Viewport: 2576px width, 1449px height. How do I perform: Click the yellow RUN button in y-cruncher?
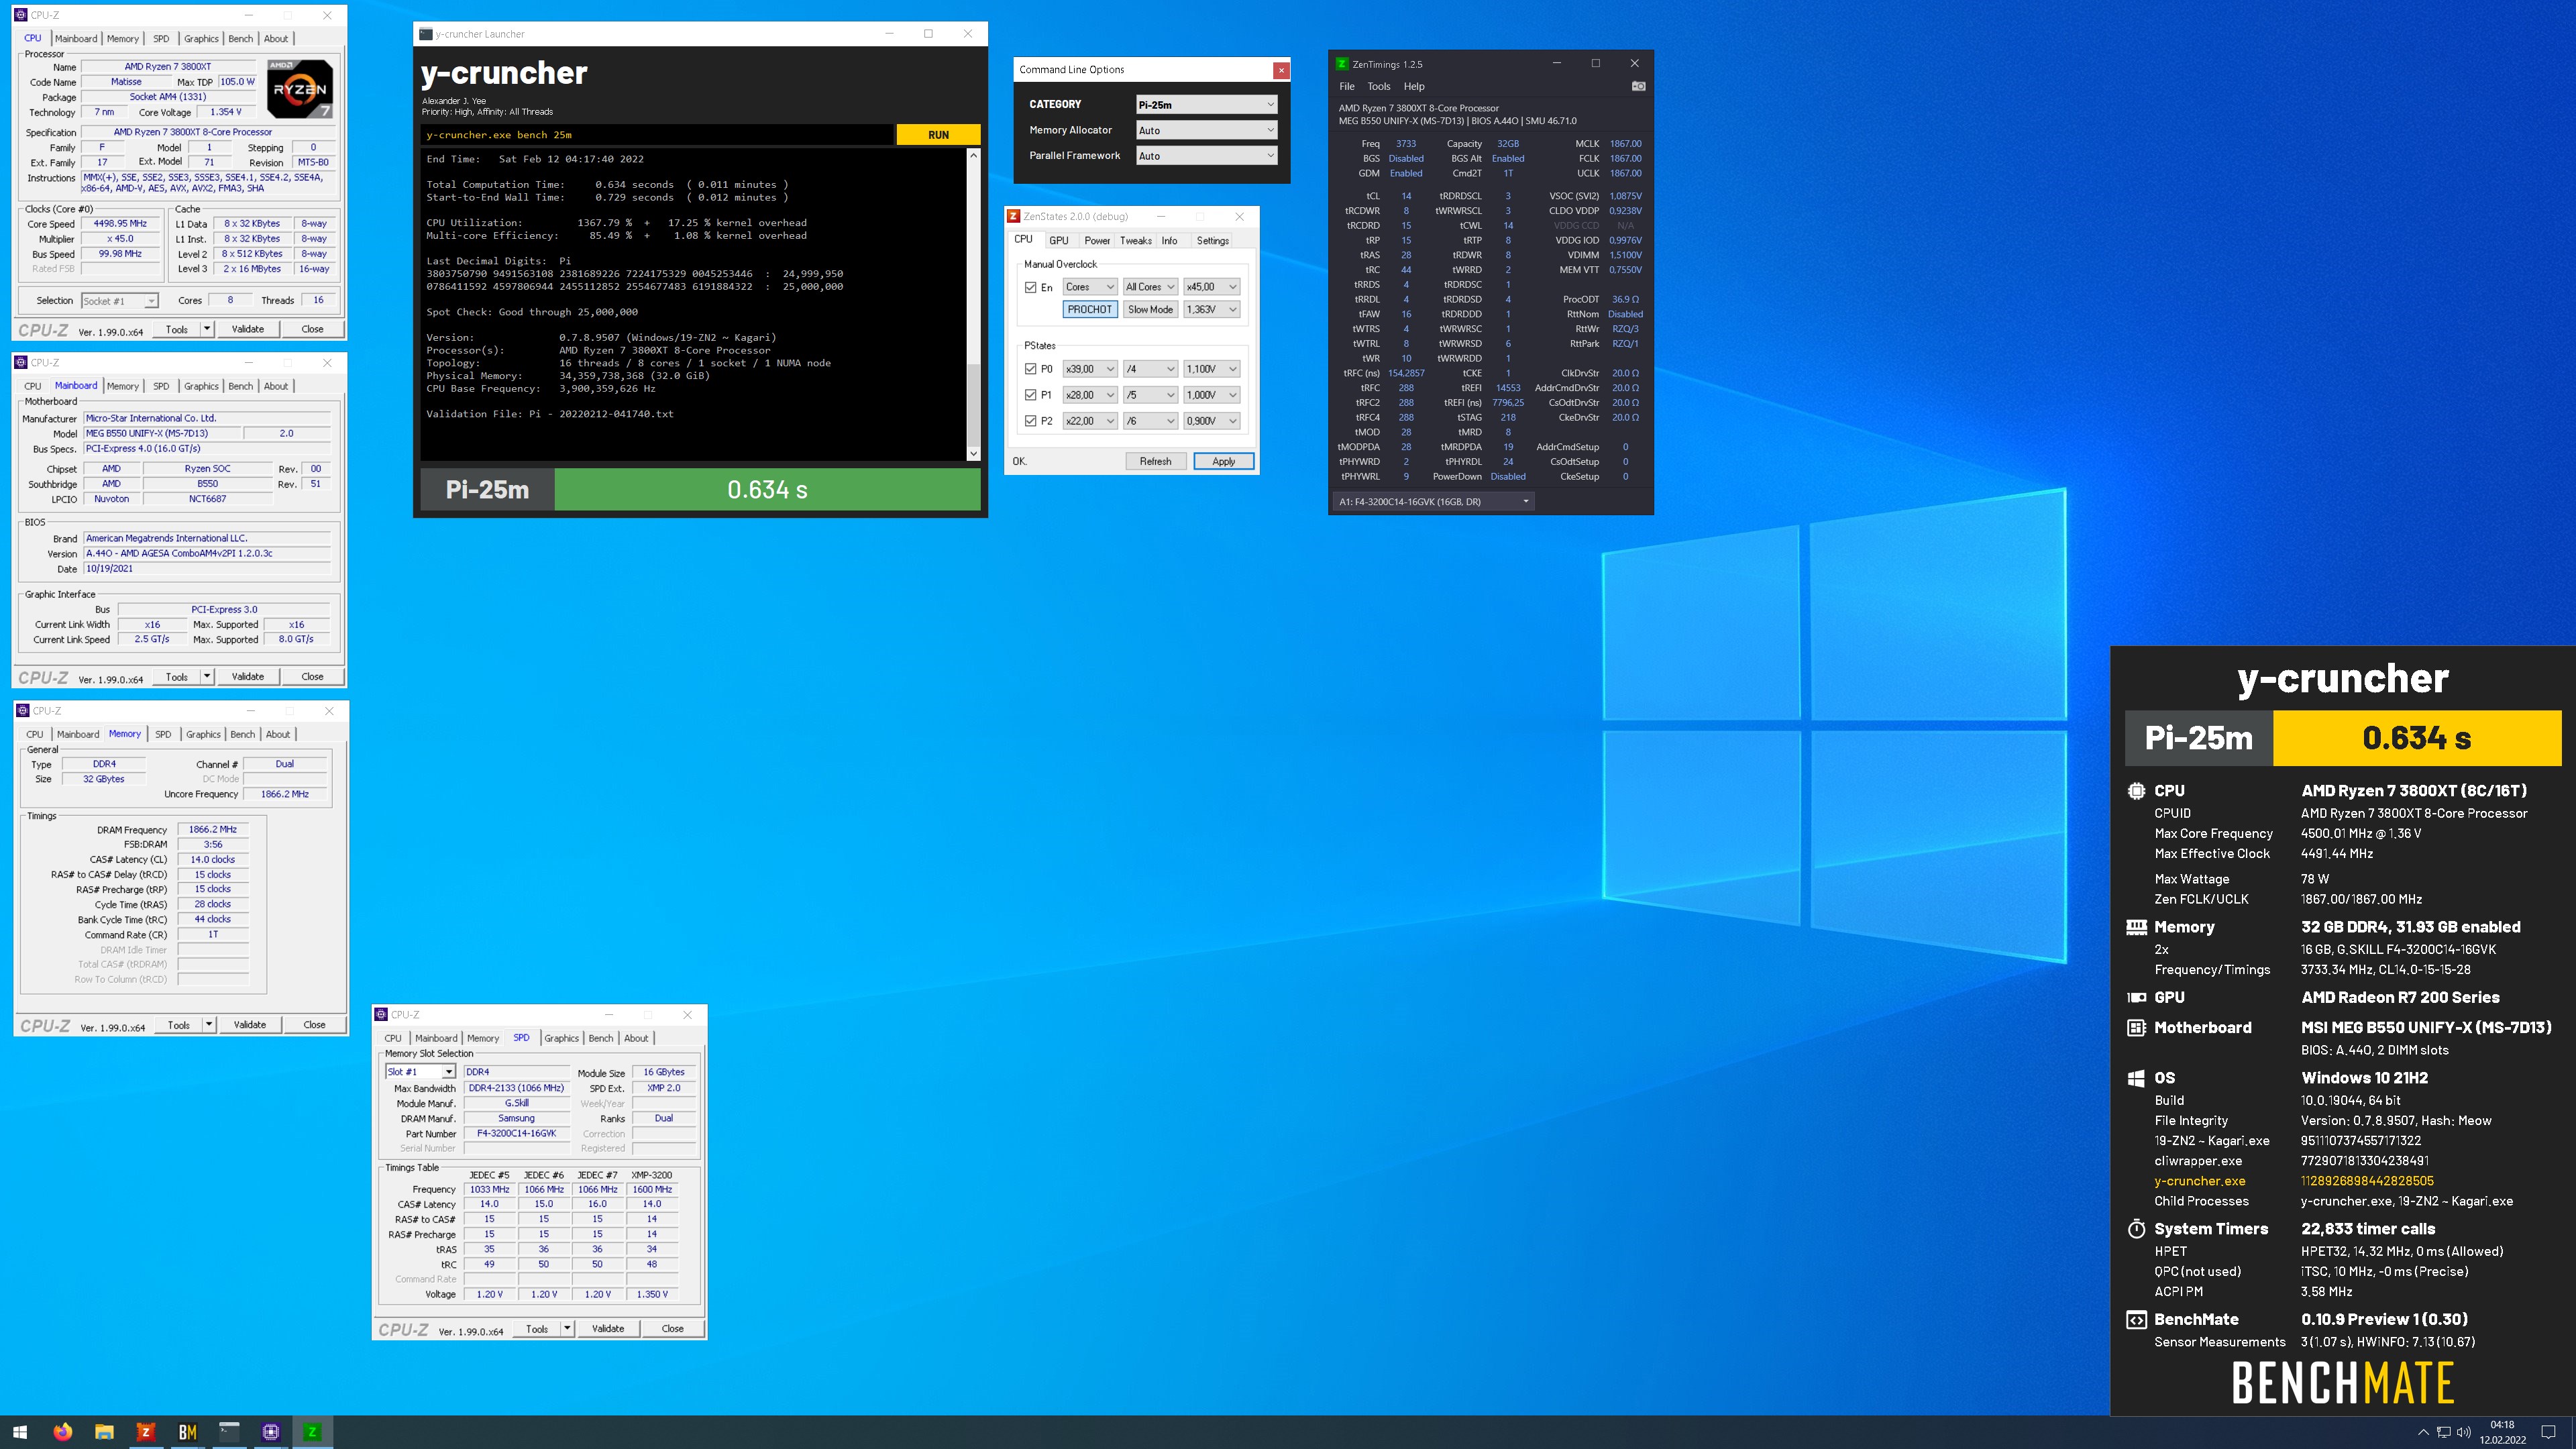938,135
